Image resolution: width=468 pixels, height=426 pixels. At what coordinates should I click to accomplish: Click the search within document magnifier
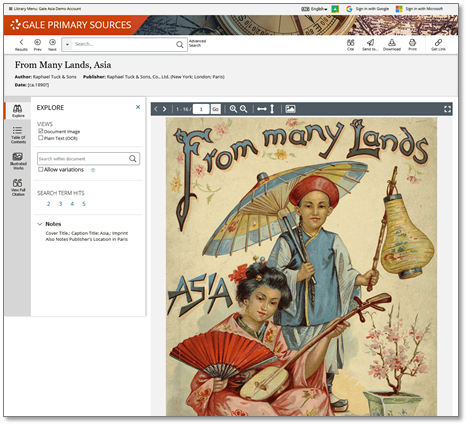pyautogui.click(x=133, y=159)
